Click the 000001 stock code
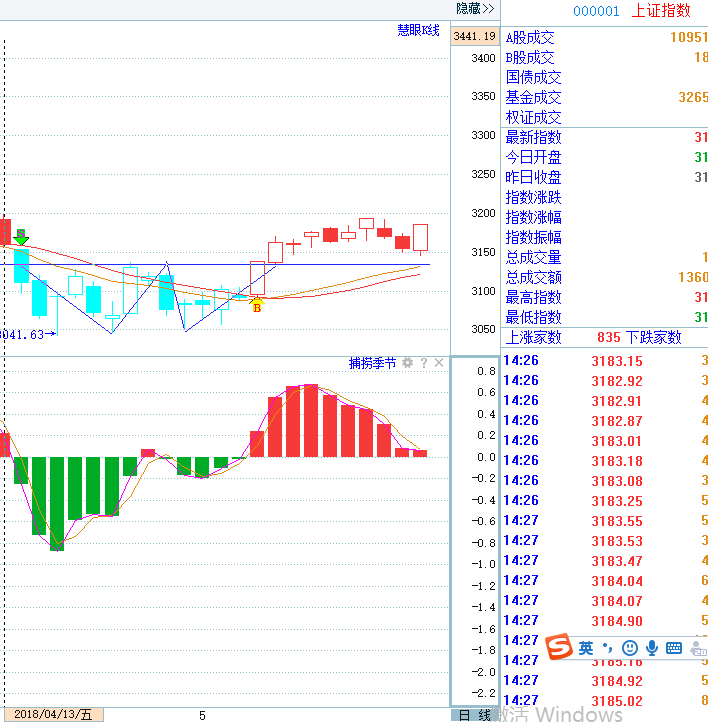The image size is (708, 722). [x=597, y=11]
